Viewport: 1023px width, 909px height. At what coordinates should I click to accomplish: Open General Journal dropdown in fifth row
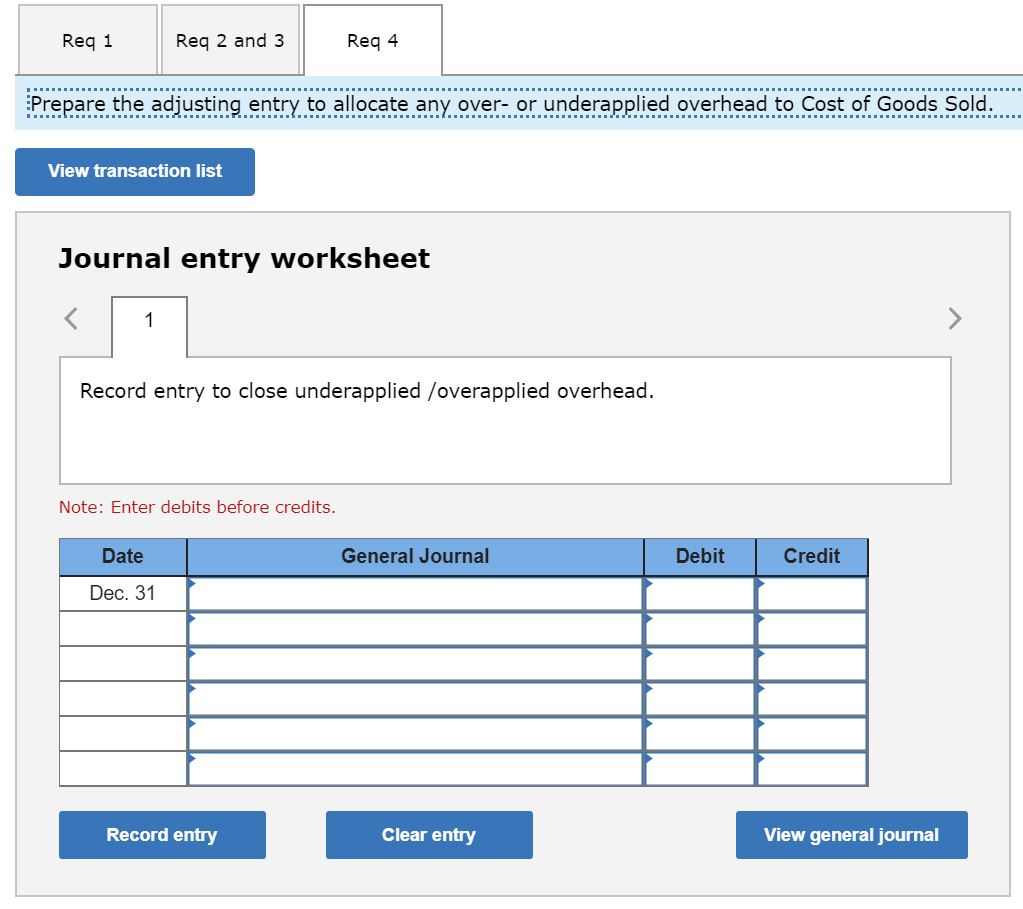coord(416,734)
